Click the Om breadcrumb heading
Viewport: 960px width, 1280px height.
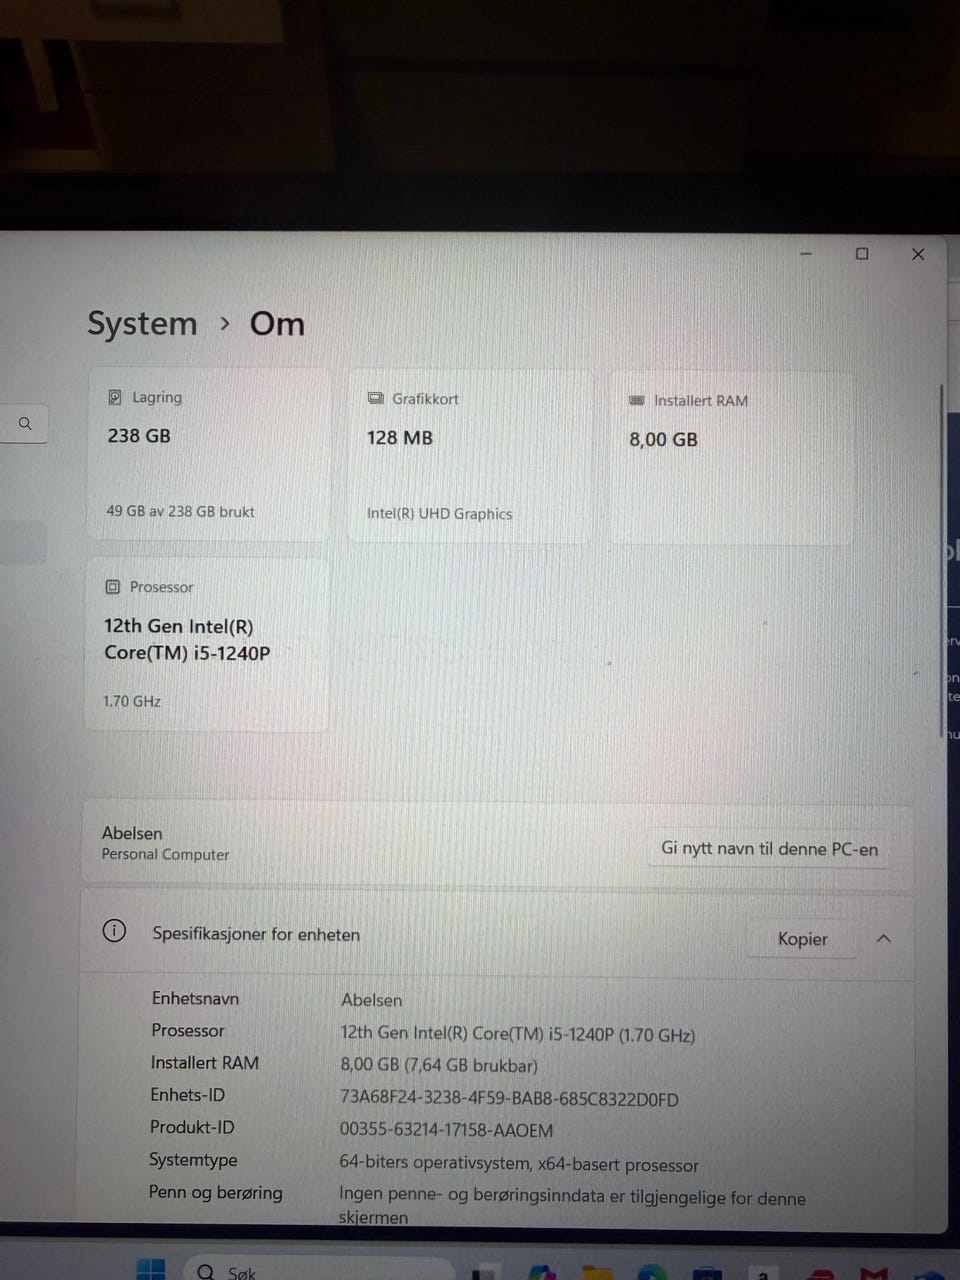(277, 323)
